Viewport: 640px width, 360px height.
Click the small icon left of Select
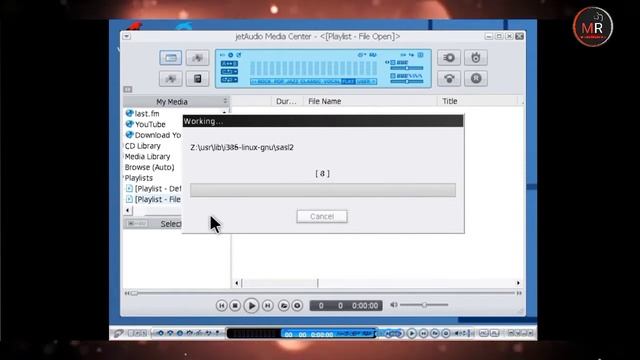coord(136,224)
